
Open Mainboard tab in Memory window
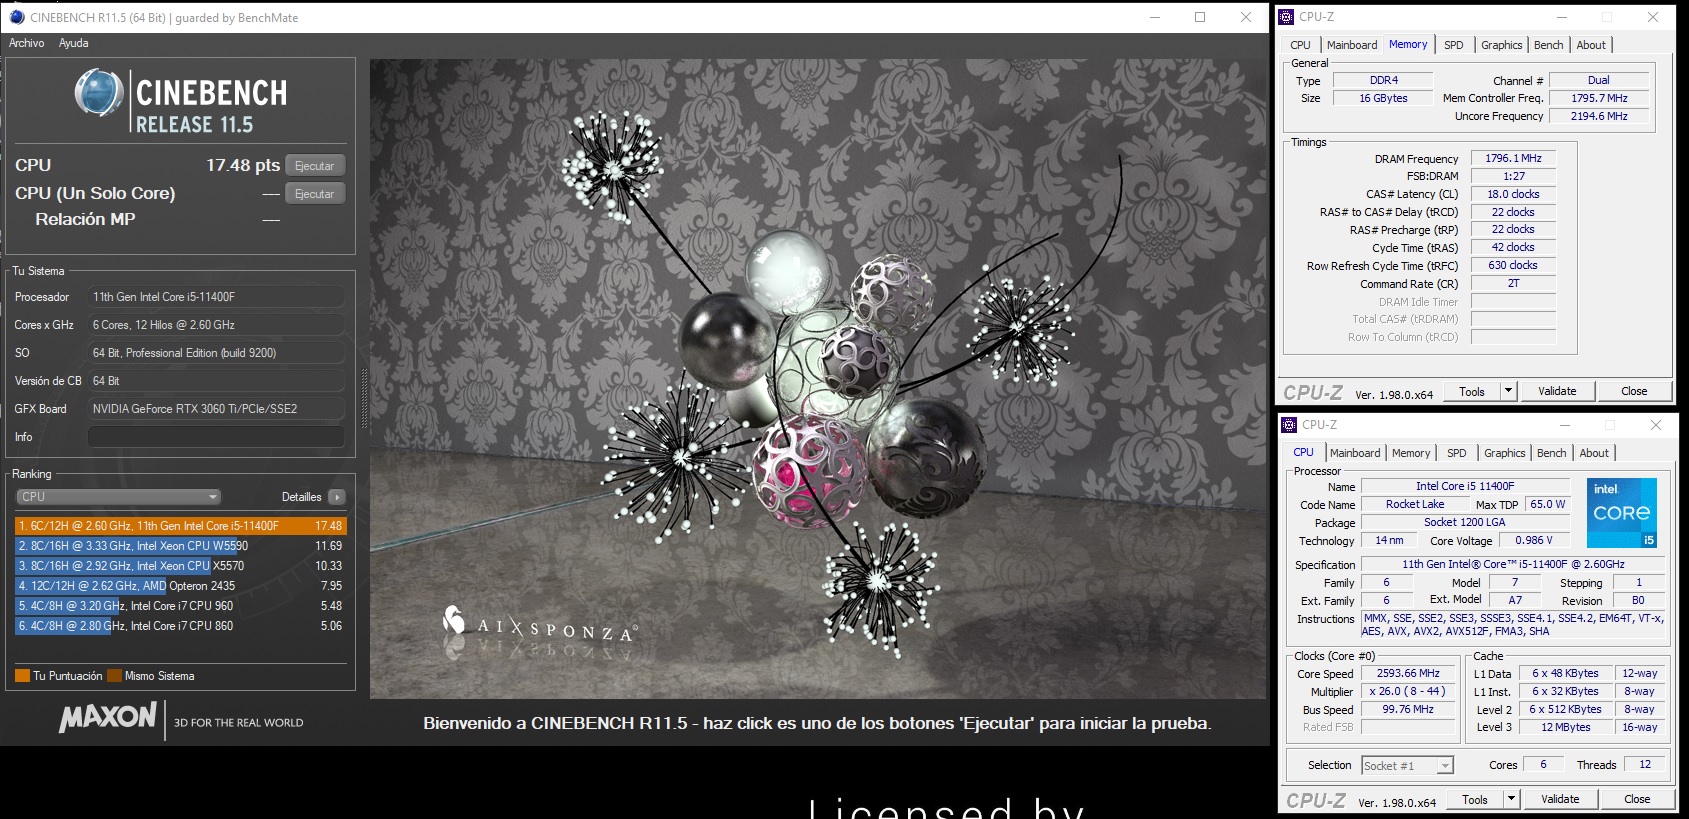1352,45
